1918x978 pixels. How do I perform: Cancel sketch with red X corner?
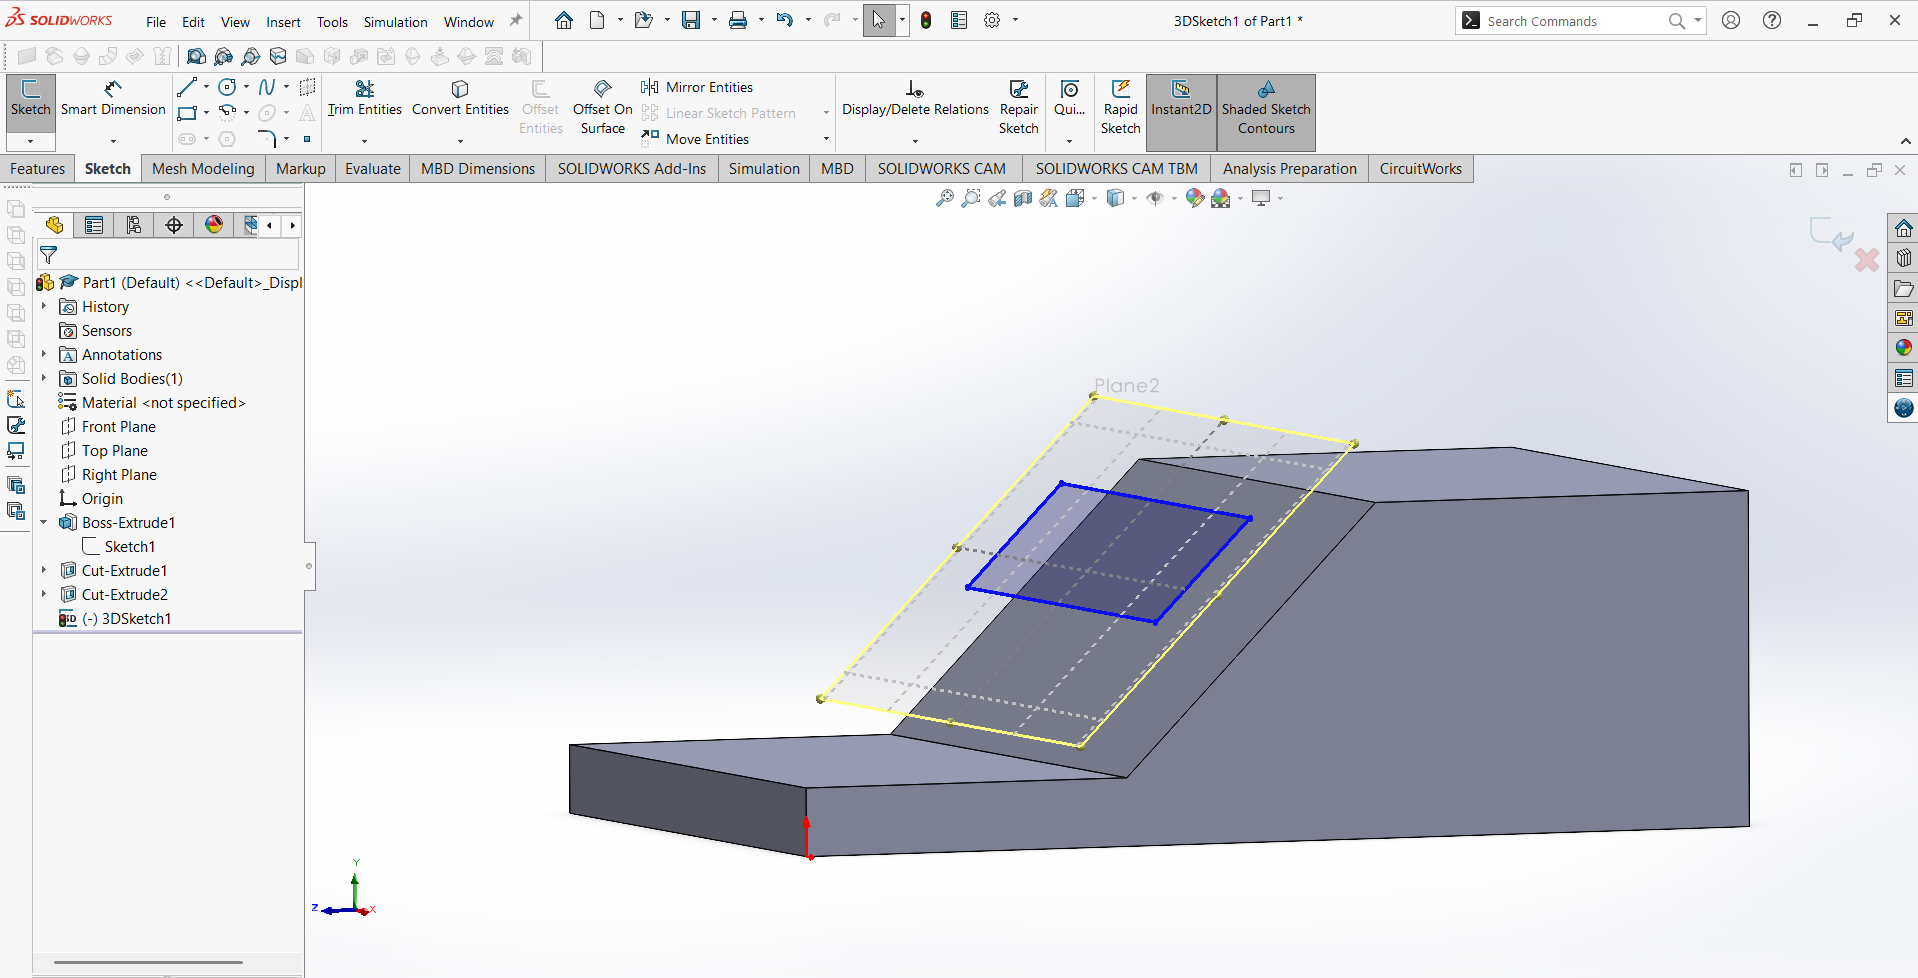coord(1866,261)
